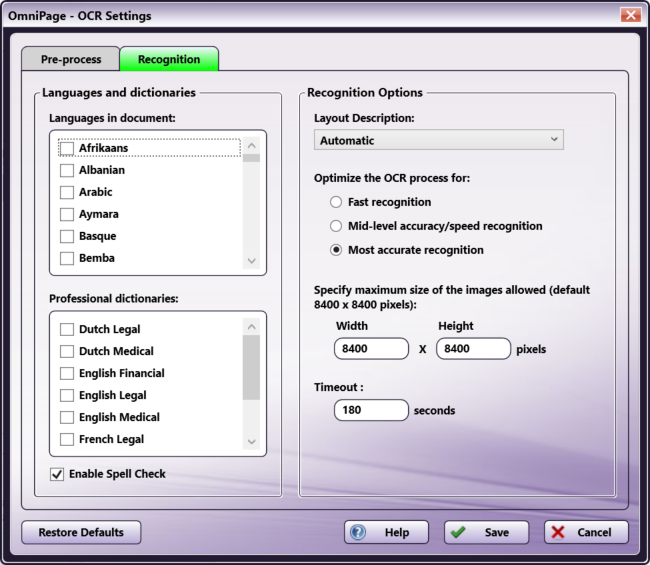Click the Height input field
The image size is (650, 565).
point(473,349)
